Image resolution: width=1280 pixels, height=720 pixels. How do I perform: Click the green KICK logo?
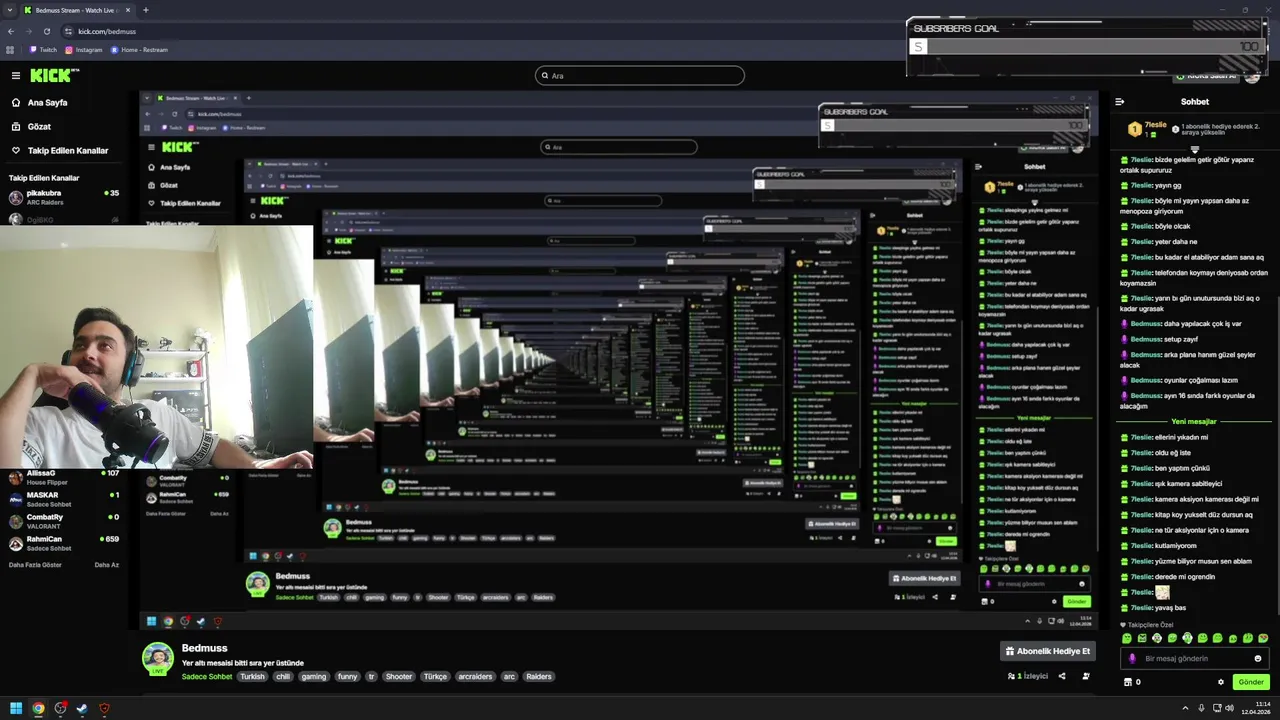pyautogui.click(x=52, y=75)
